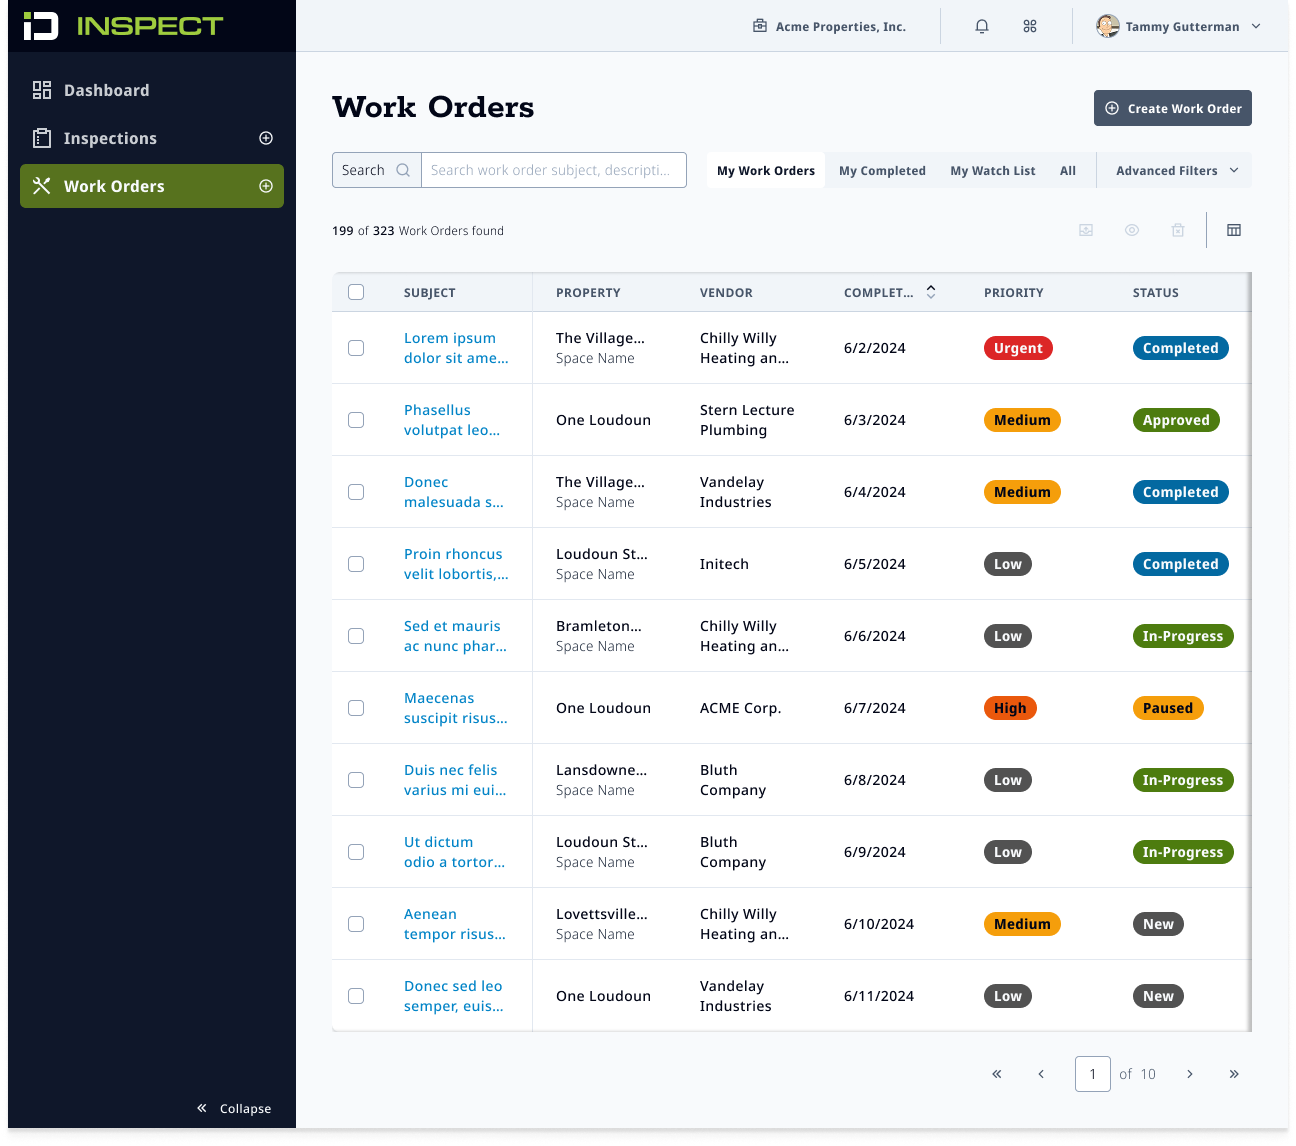1296x1146 pixels.
Task: Go to next page
Action: 1190,1074
